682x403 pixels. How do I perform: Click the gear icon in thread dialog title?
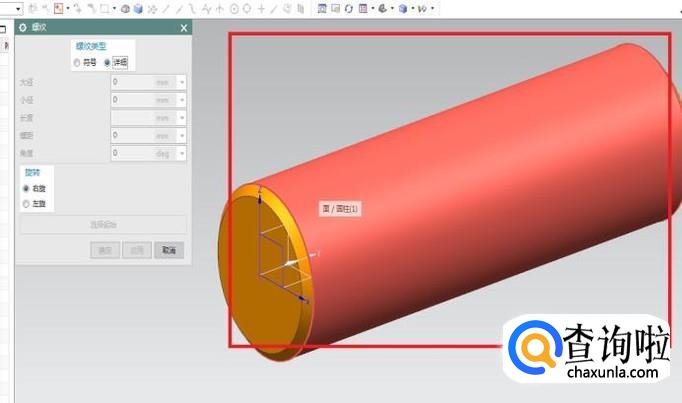[23, 27]
